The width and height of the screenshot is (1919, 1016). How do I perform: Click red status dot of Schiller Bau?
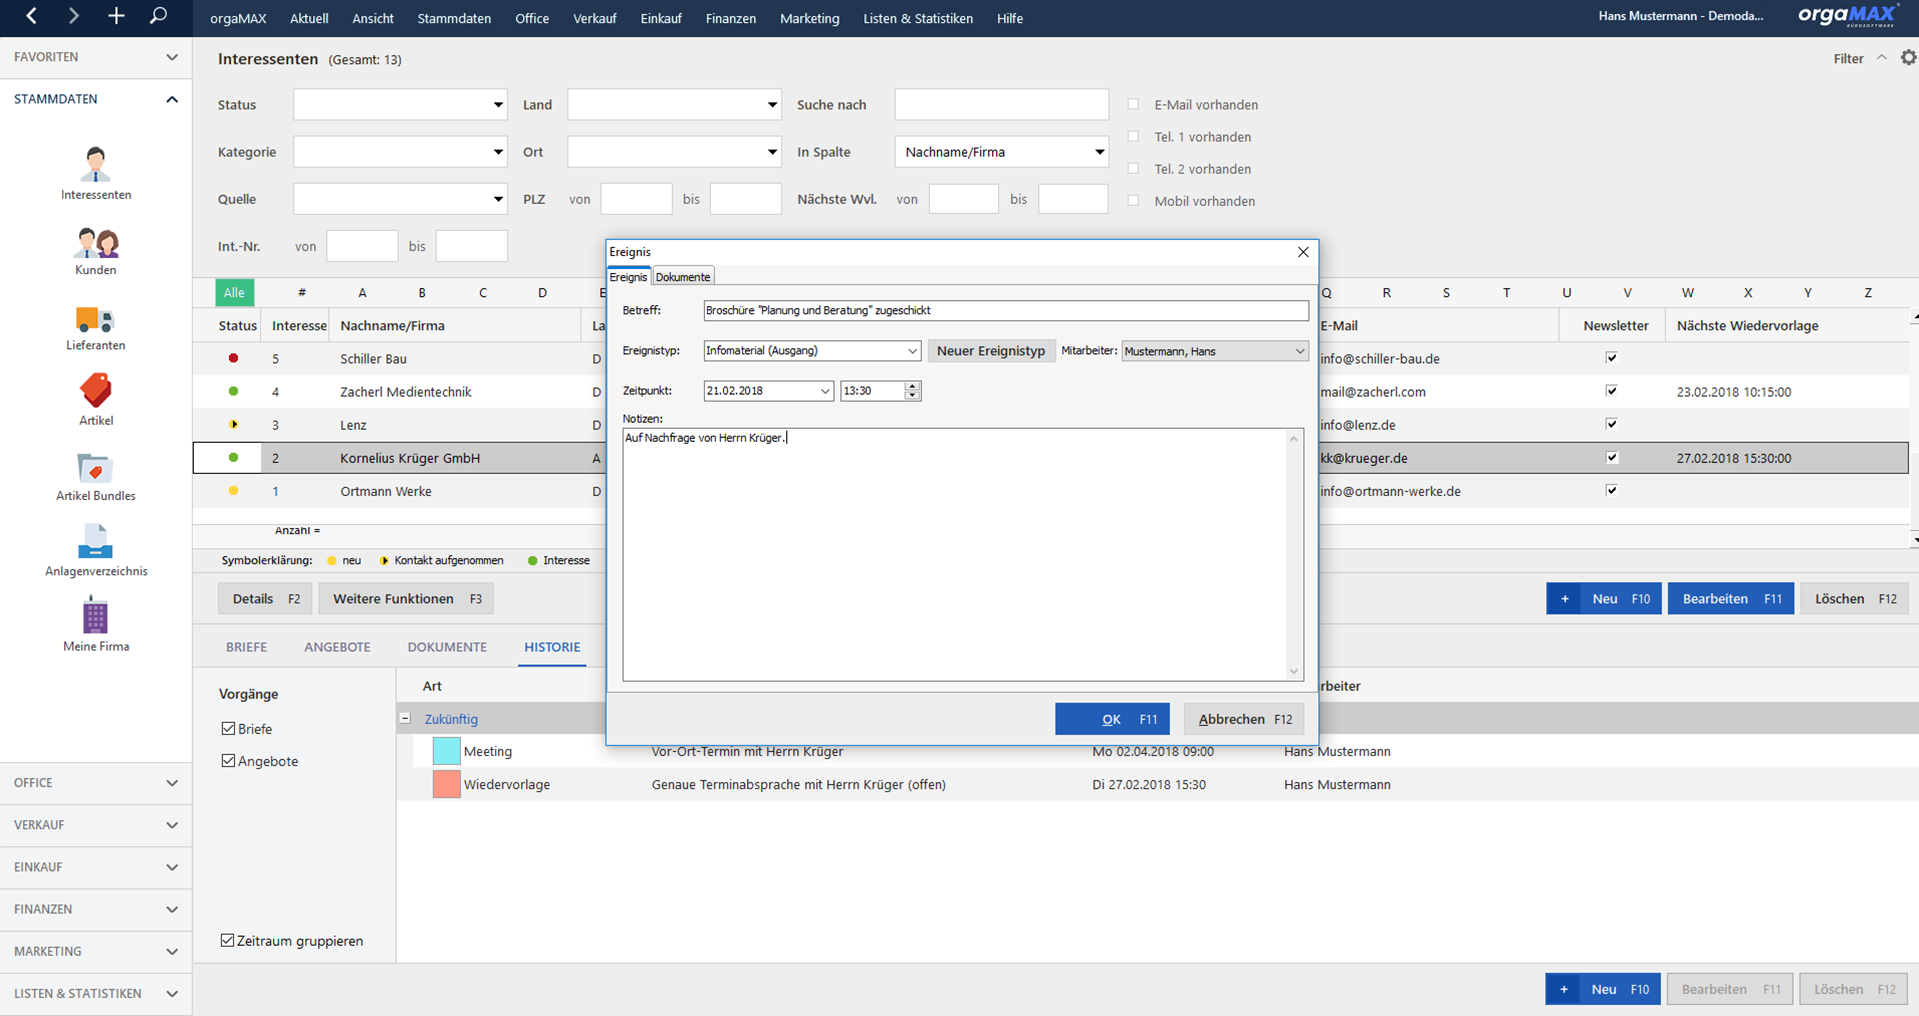[233, 358]
